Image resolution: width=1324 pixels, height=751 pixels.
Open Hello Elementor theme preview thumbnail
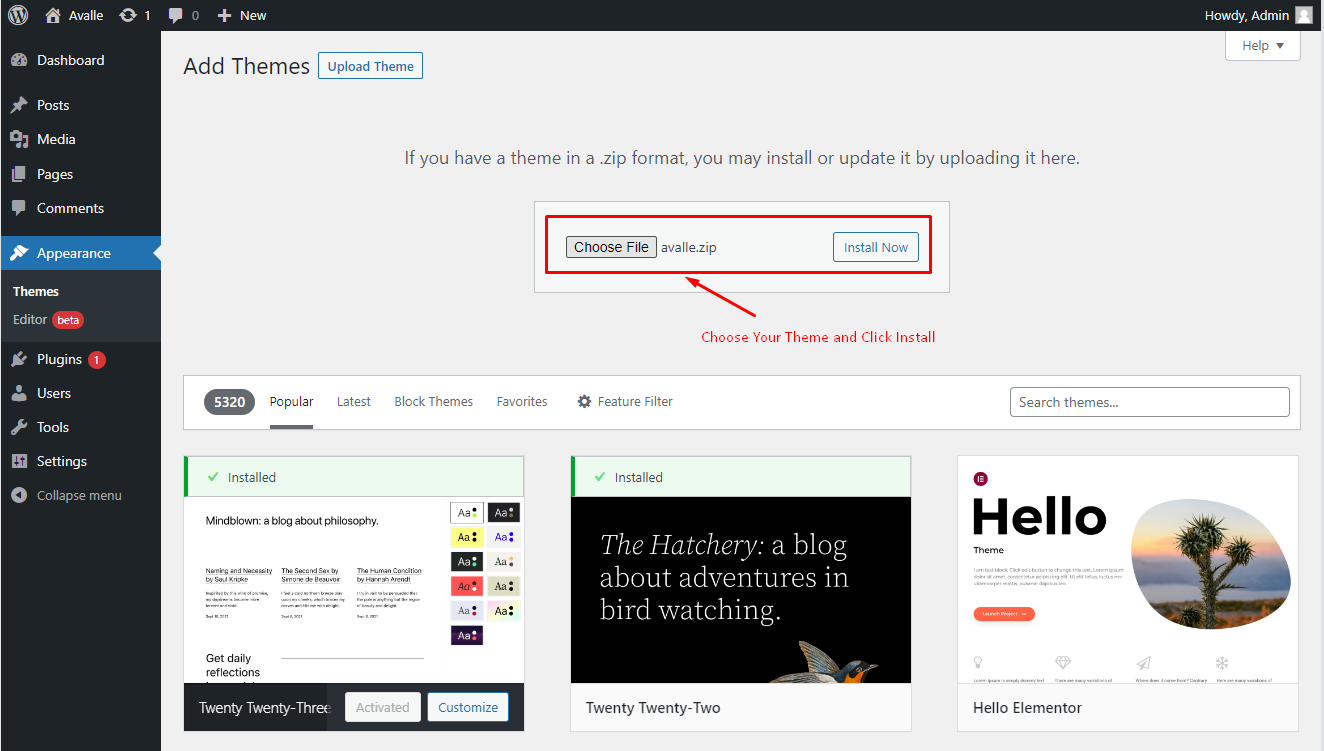[x=1128, y=570]
